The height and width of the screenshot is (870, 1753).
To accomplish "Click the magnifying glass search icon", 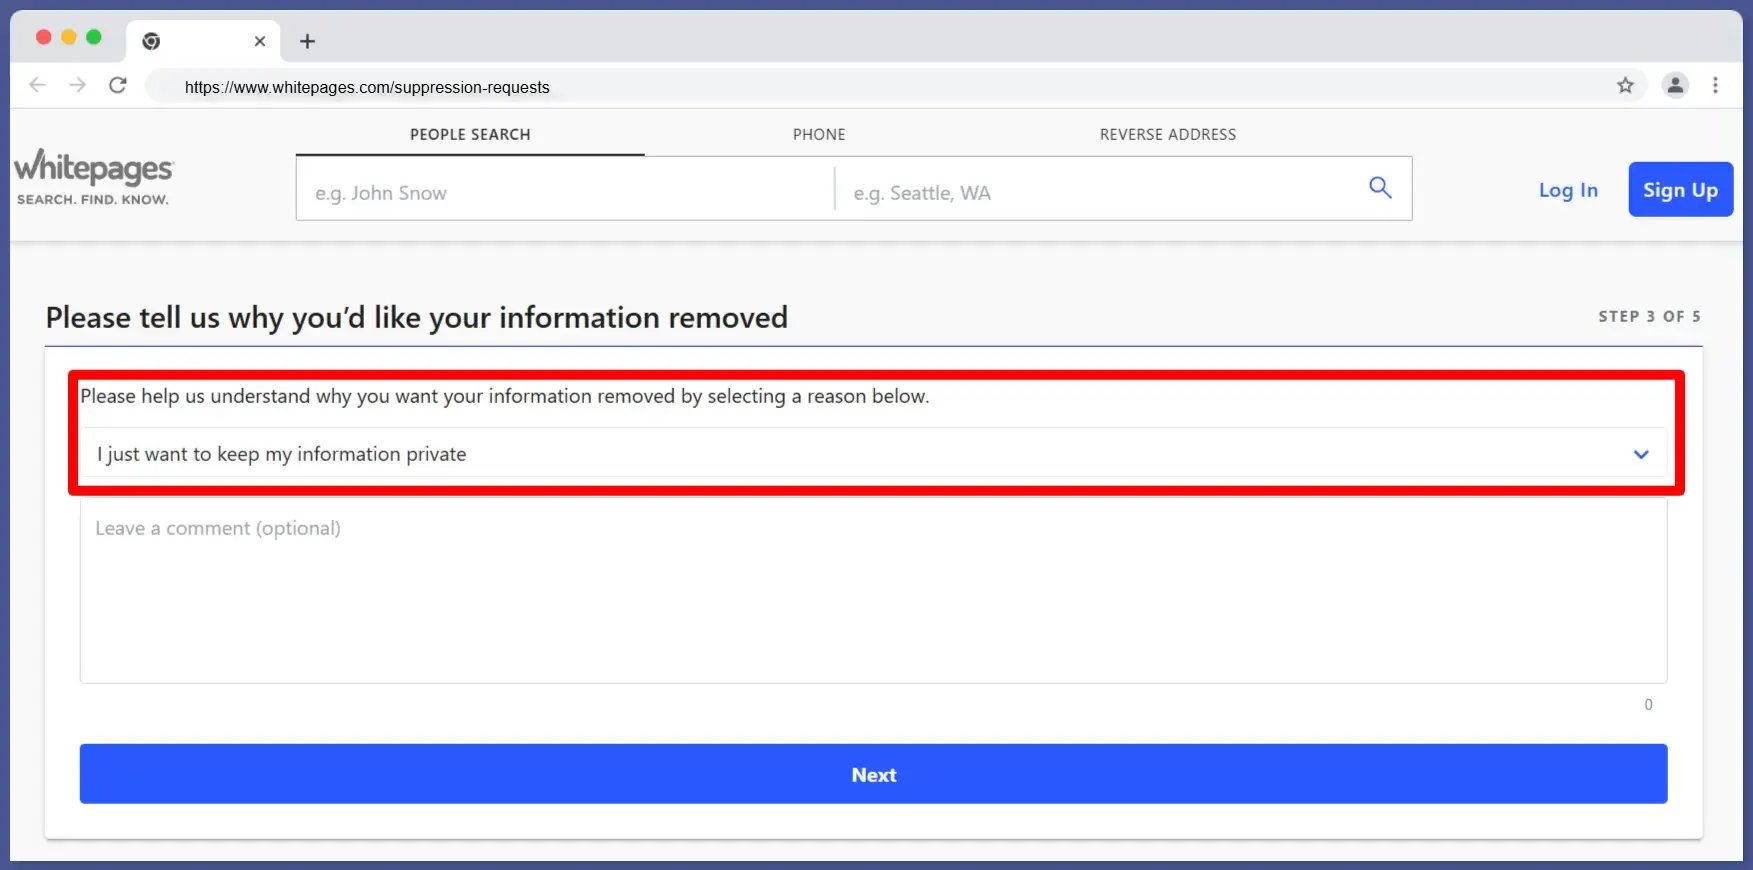I will [1380, 187].
